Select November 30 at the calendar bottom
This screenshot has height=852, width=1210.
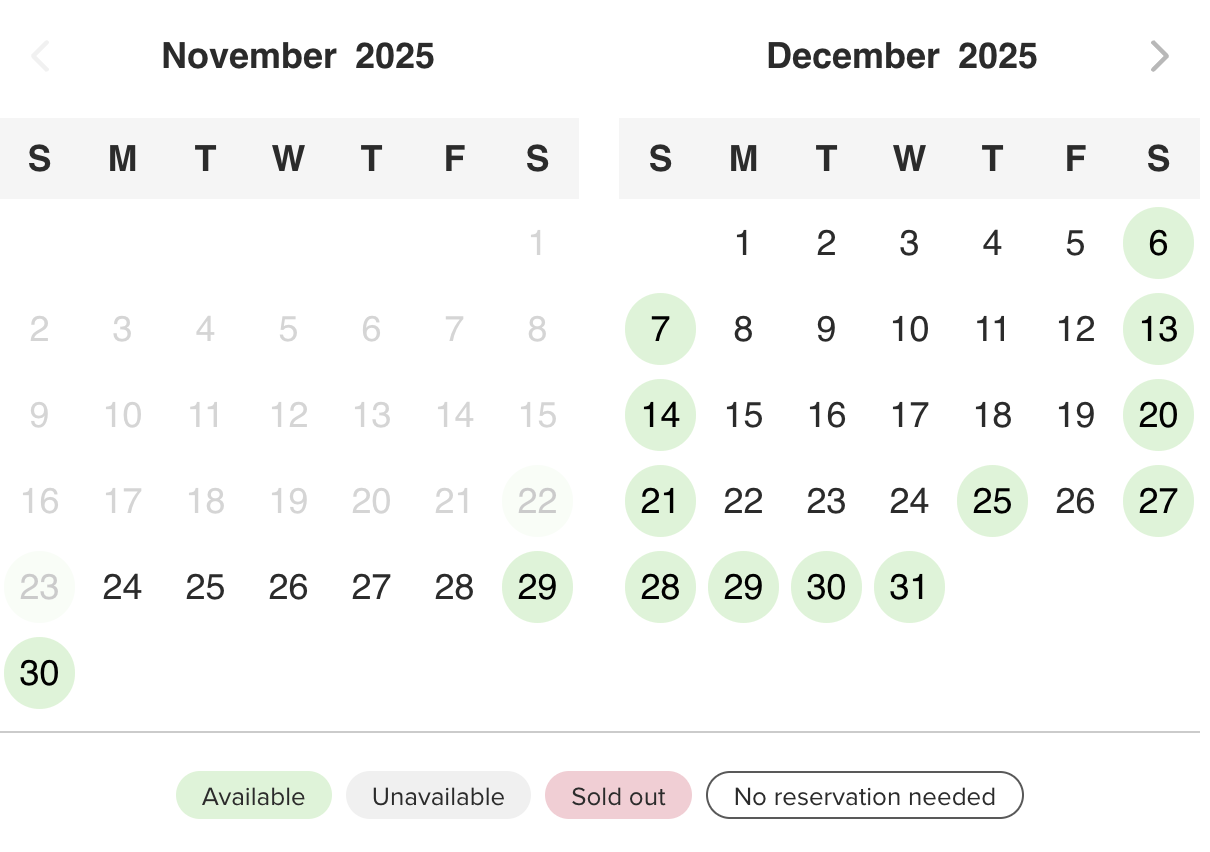point(39,673)
